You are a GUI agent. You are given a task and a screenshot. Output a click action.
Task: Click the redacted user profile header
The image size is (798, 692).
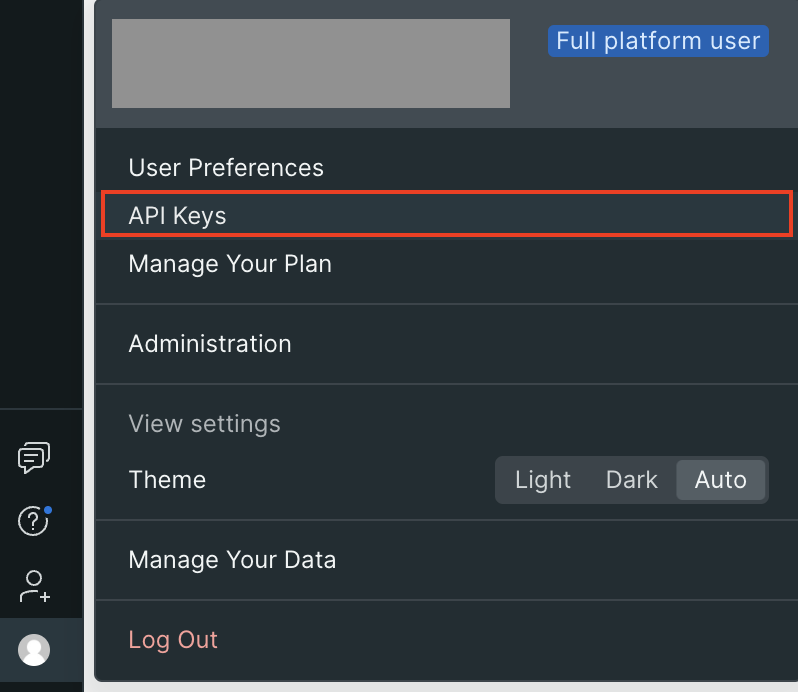pos(310,63)
